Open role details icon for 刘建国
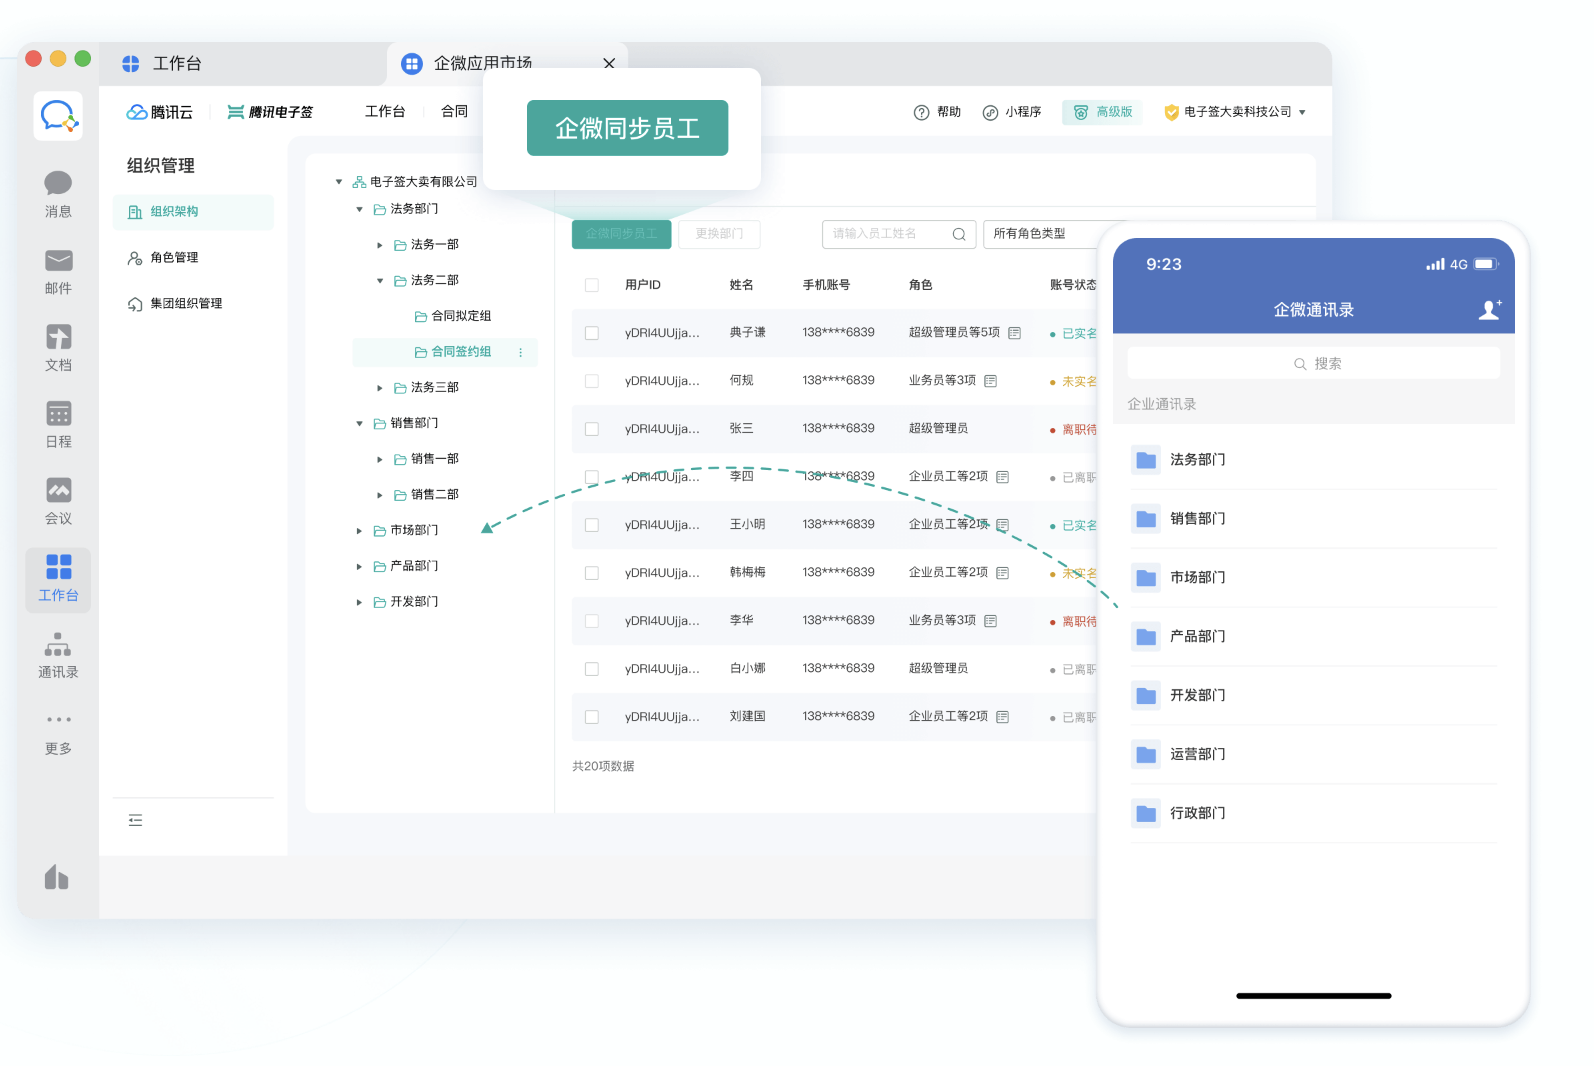 pos(1002,717)
